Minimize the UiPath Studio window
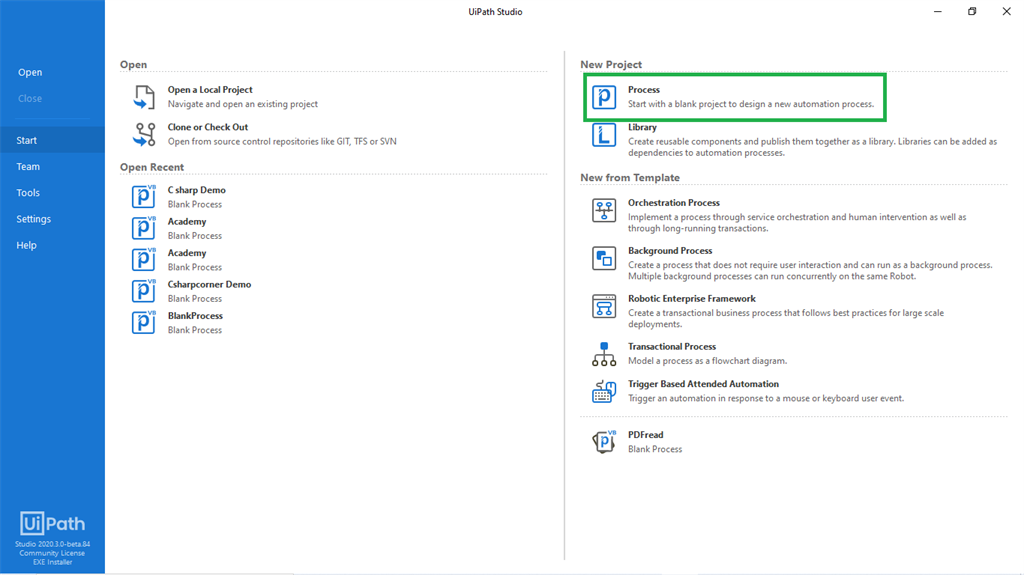The height and width of the screenshot is (575, 1024). [938, 12]
